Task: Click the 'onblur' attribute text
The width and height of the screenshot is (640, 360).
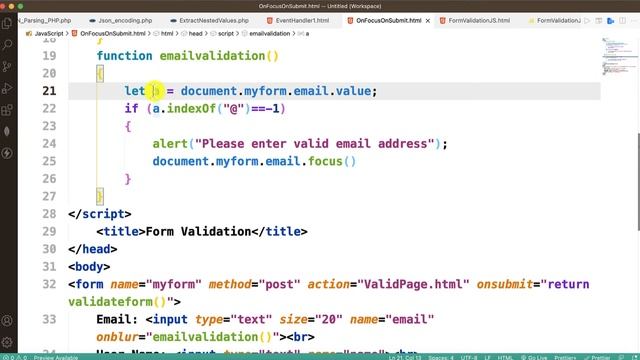Action: [118, 337]
